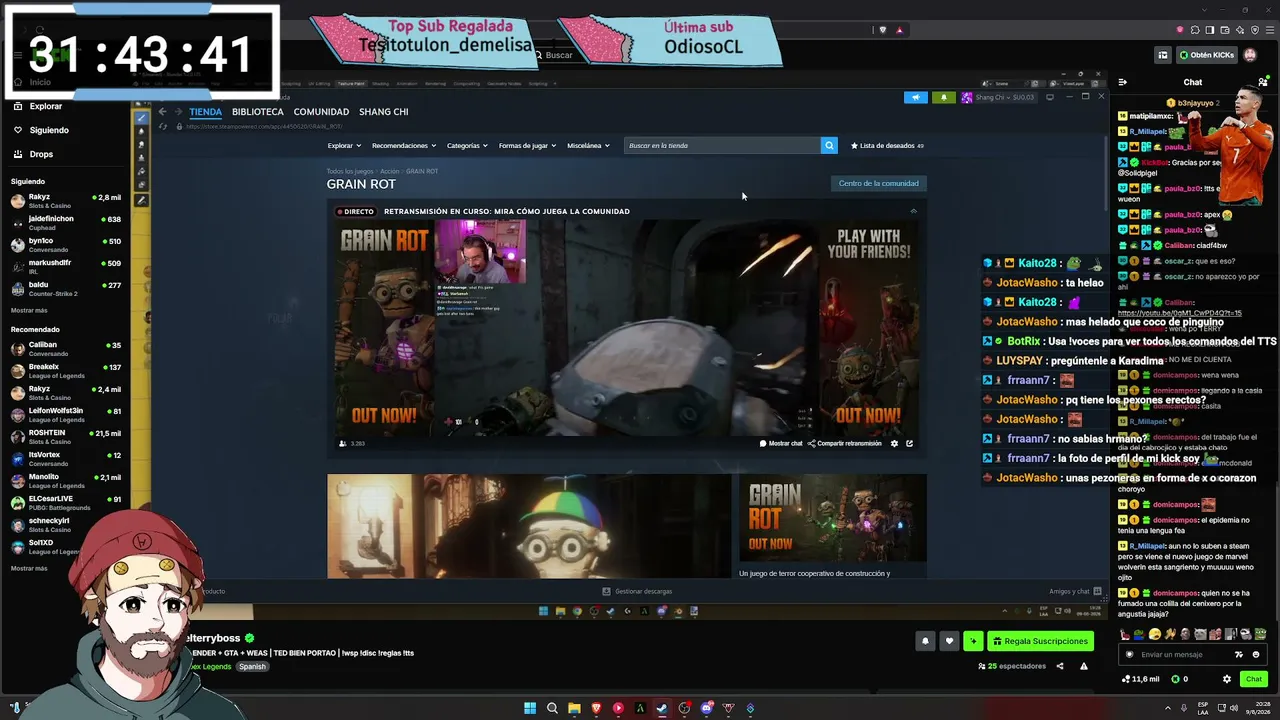Collapse the Kick chat panel arrow

point(1123,82)
